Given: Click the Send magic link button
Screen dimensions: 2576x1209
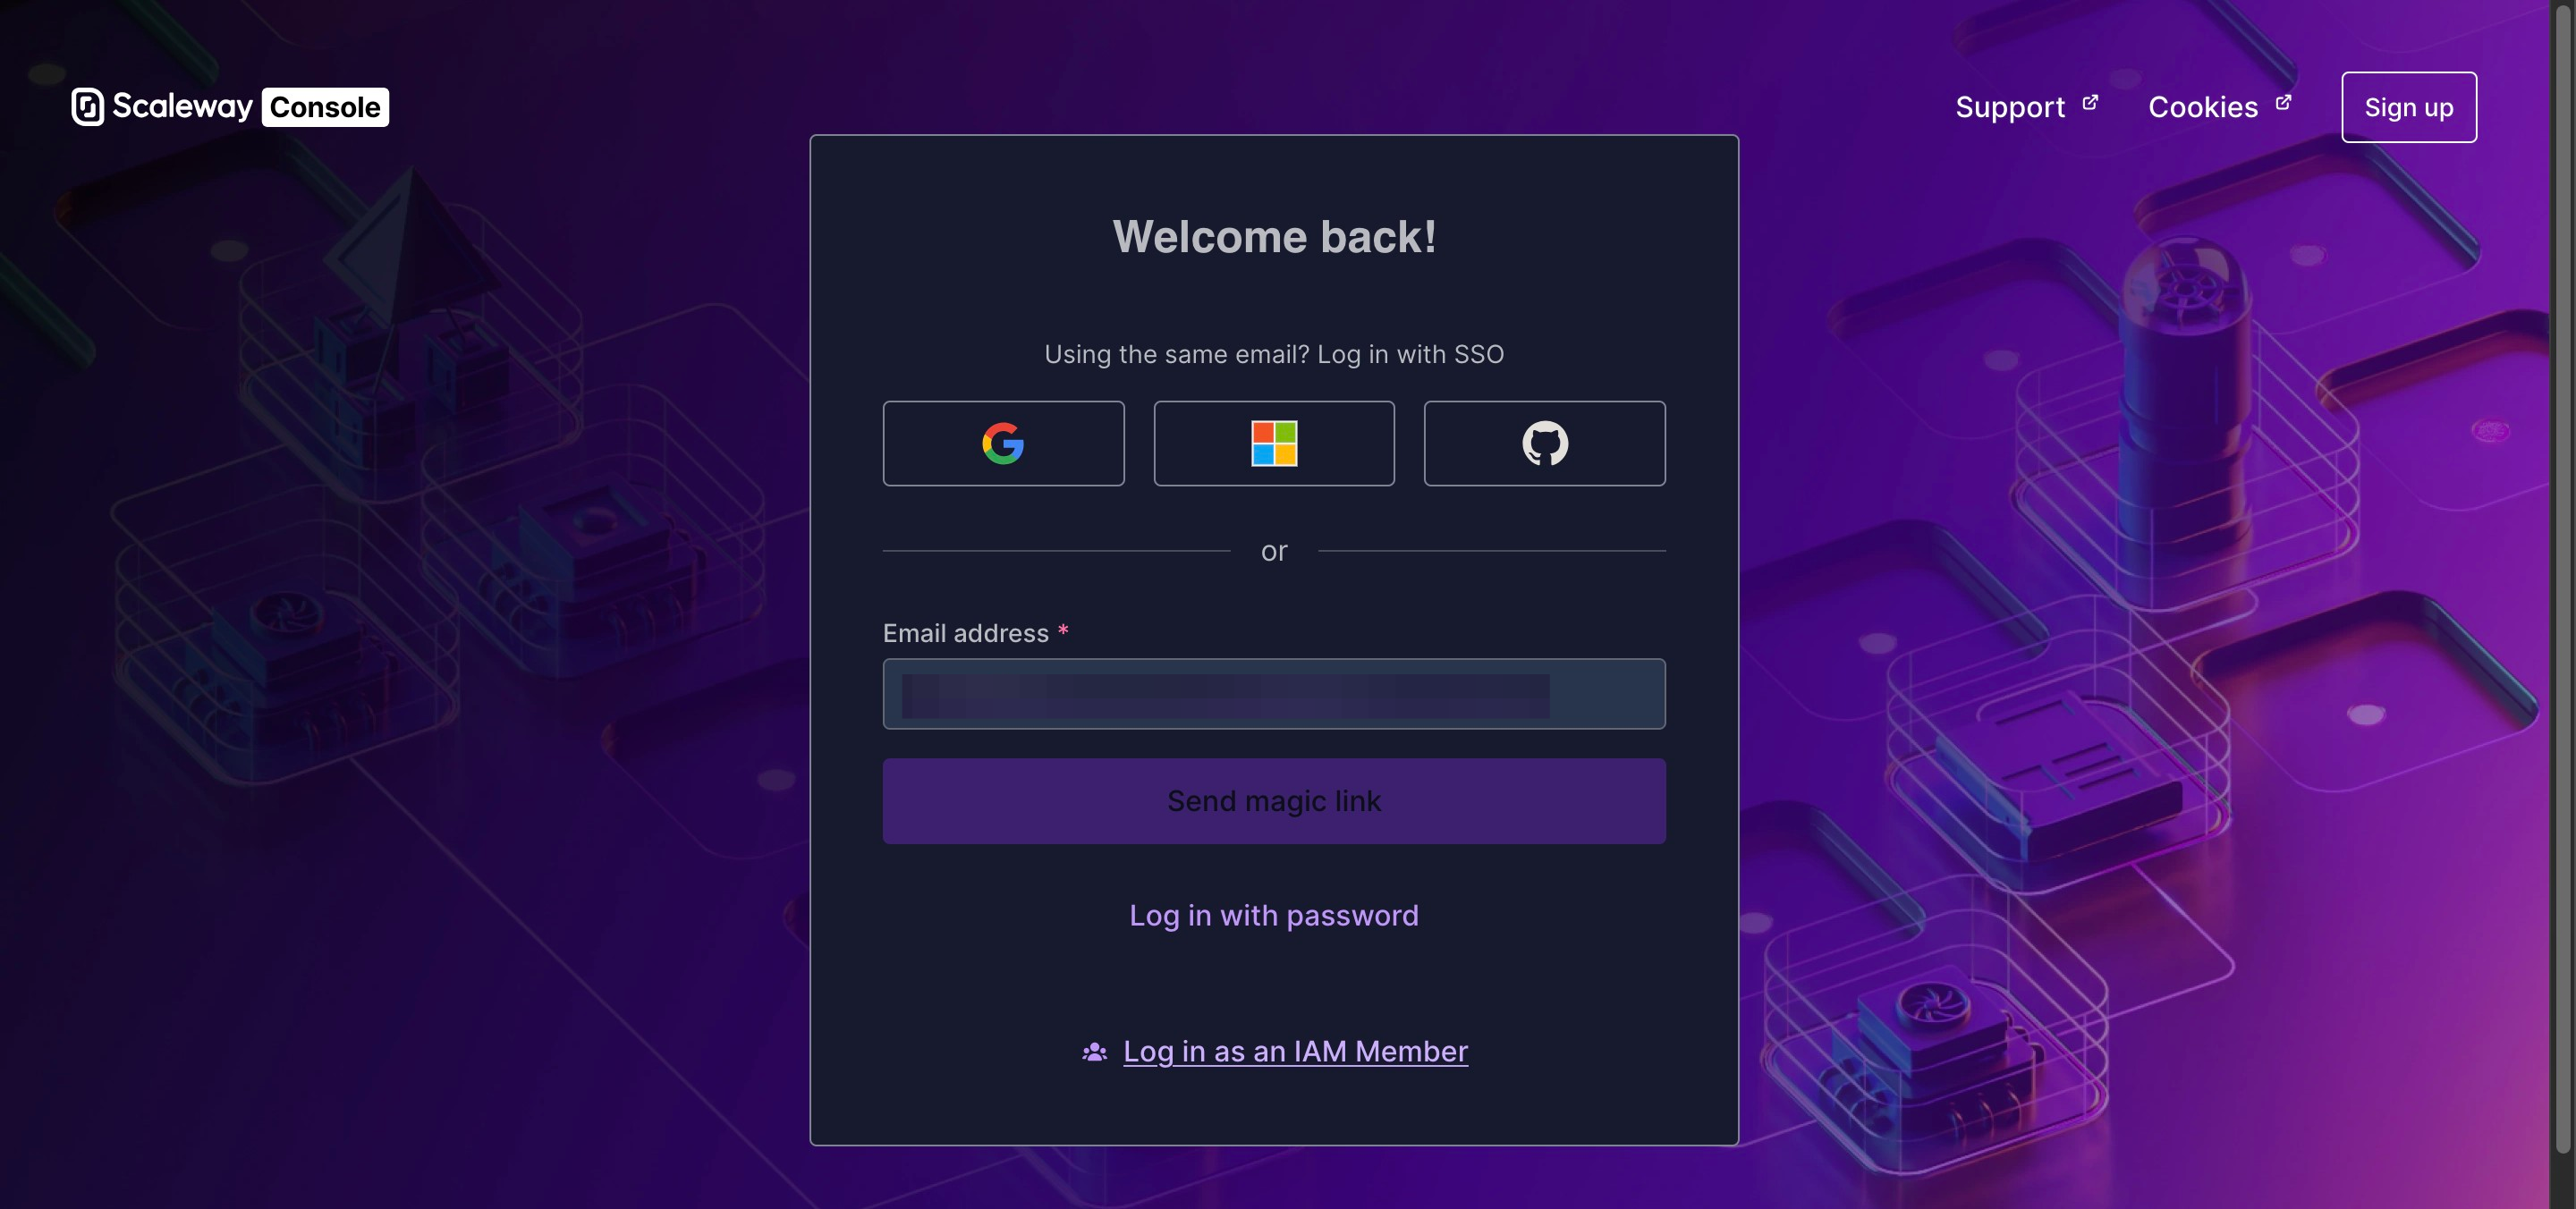Looking at the screenshot, I should coord(1274,801).
